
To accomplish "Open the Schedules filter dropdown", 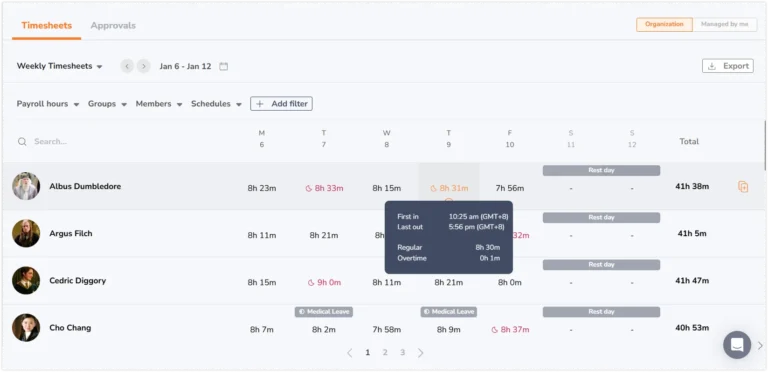I will click(x=216, y=104).
